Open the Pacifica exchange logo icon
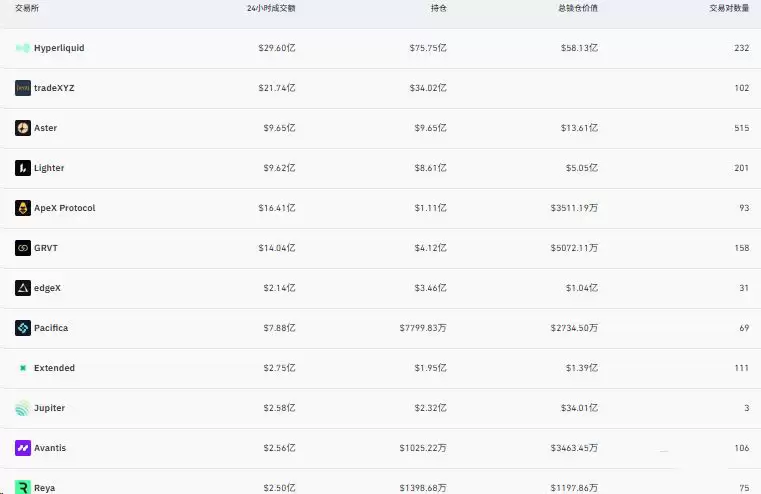This screenshot has width=761, height=494. (x=23, y=328)
